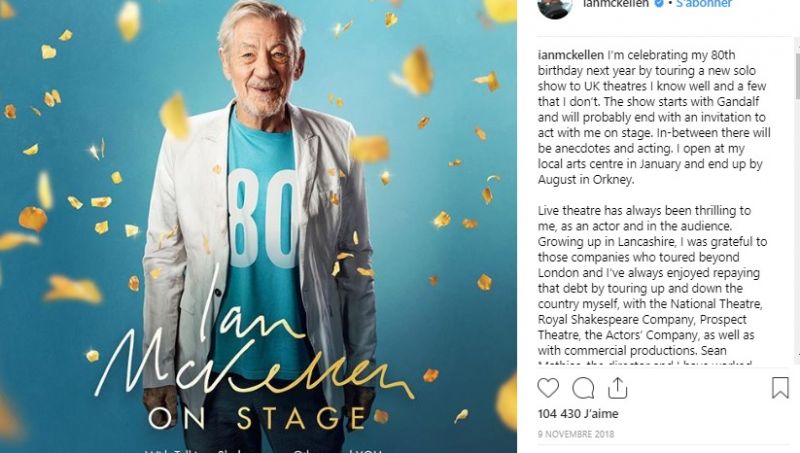Like the post with the heart icon
The image size is (800, 453).
click(548, 388)
